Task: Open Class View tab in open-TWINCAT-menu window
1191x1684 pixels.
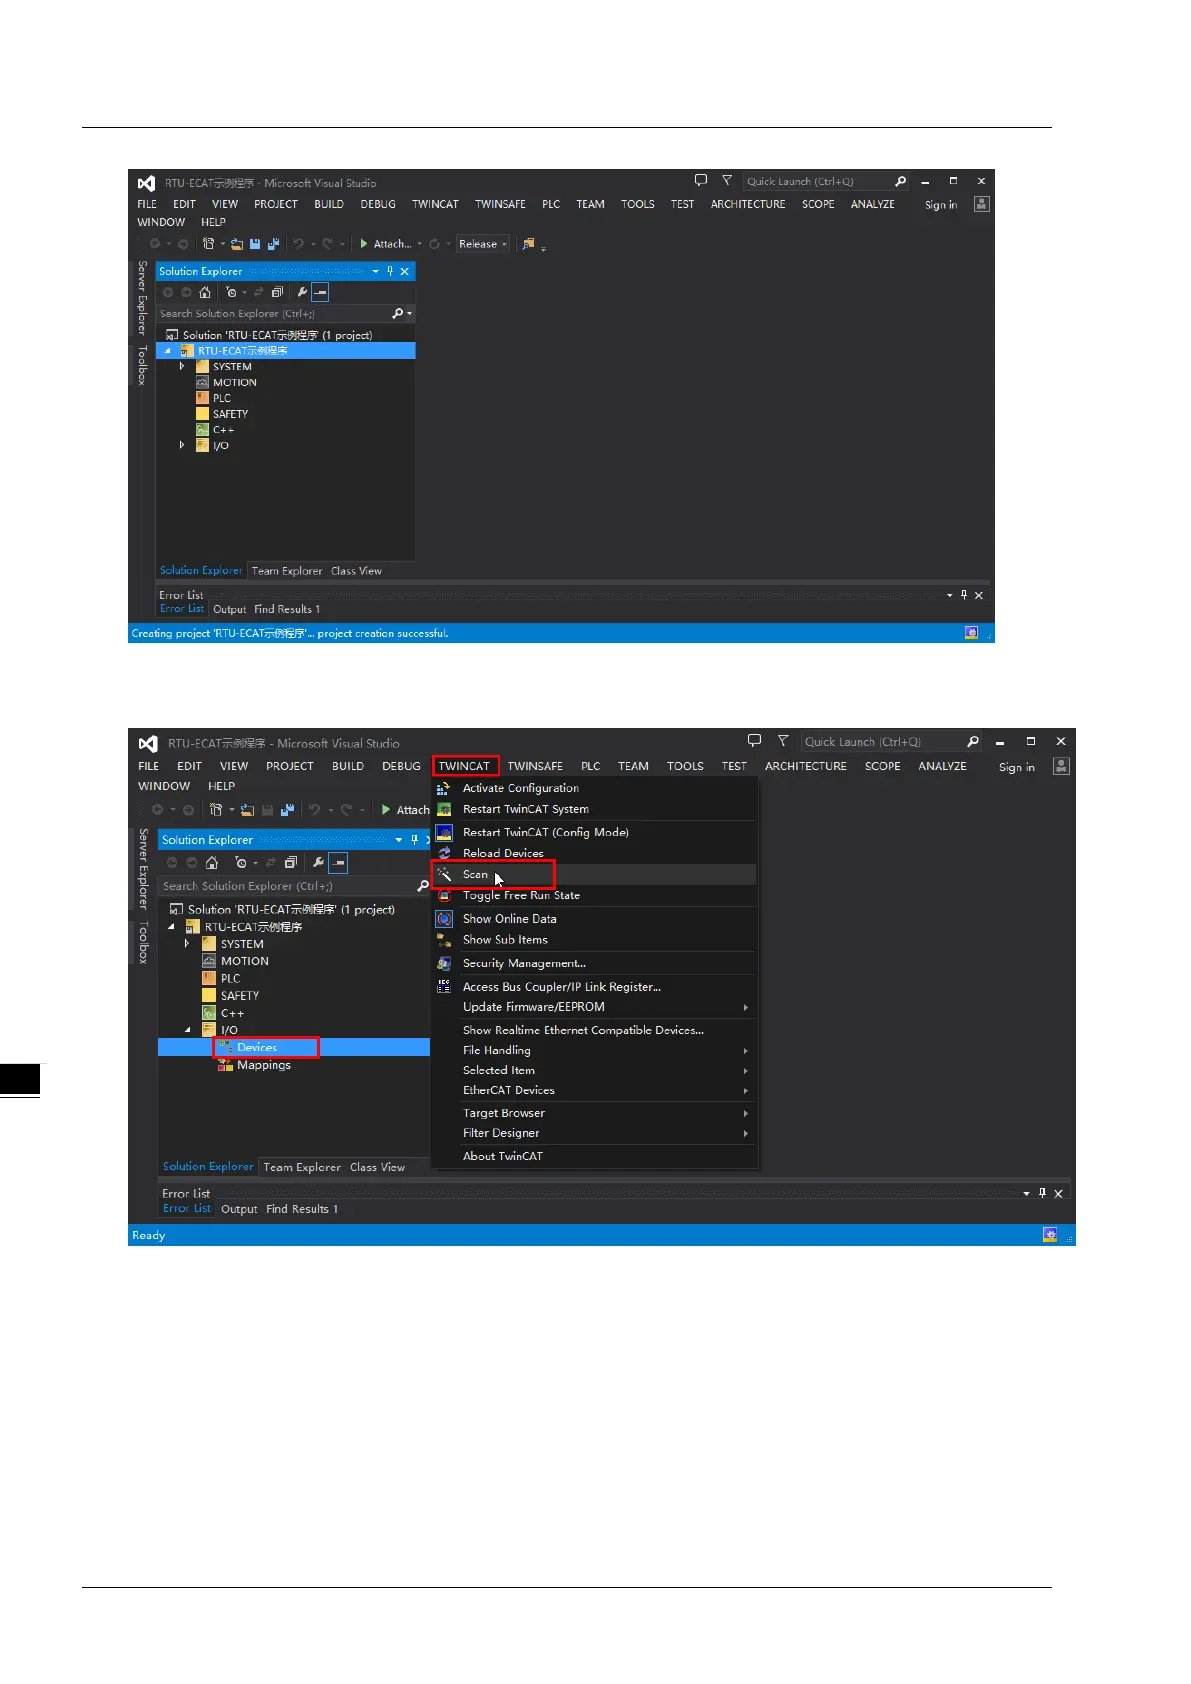Action: coord(377,1167)
